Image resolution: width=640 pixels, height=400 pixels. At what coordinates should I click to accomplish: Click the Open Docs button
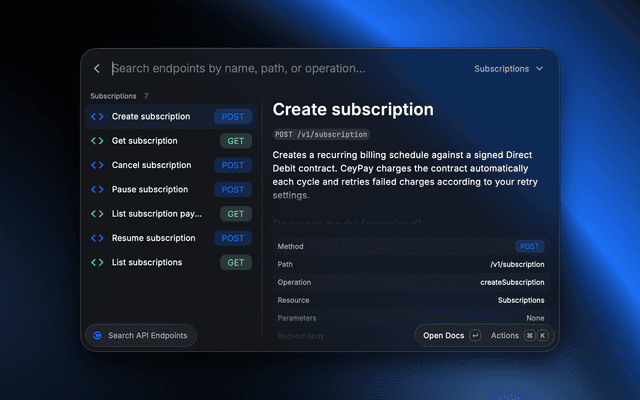[451, 336]
